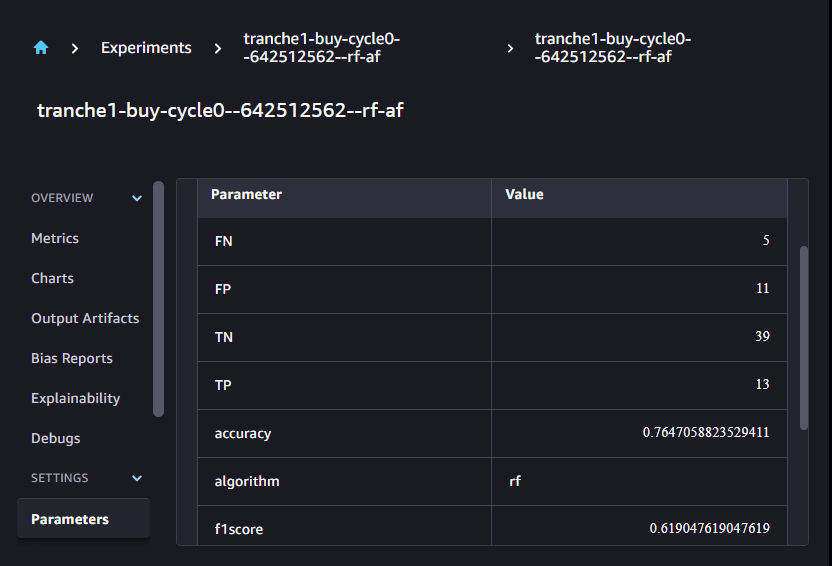
Task: Select Output Artifacts in sidebar
Action: click(85, 318)
